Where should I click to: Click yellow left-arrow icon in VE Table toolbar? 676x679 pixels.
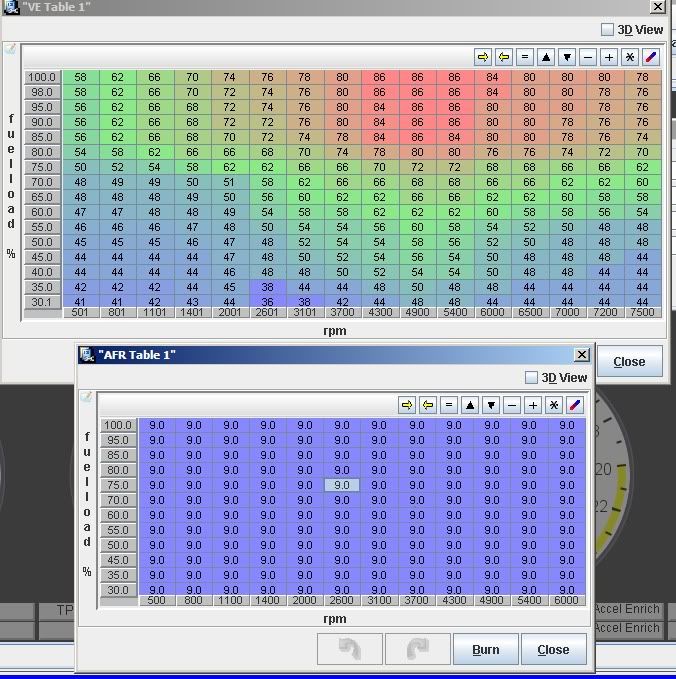504,57
